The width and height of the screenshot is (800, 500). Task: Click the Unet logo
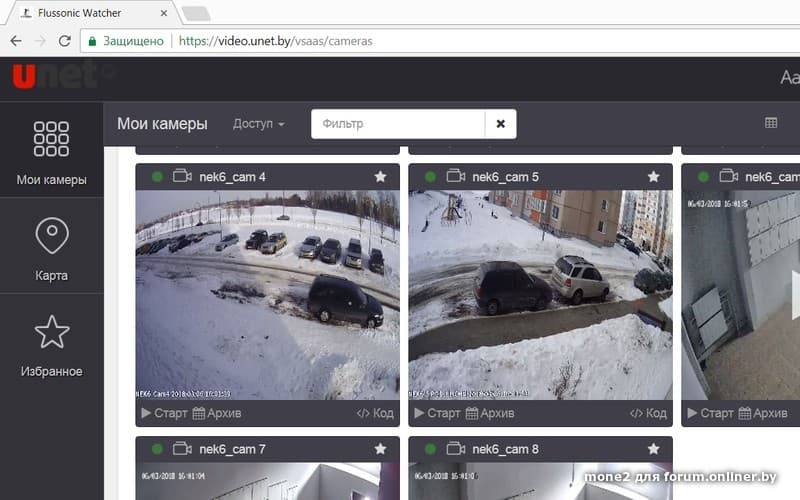[55, 76]
